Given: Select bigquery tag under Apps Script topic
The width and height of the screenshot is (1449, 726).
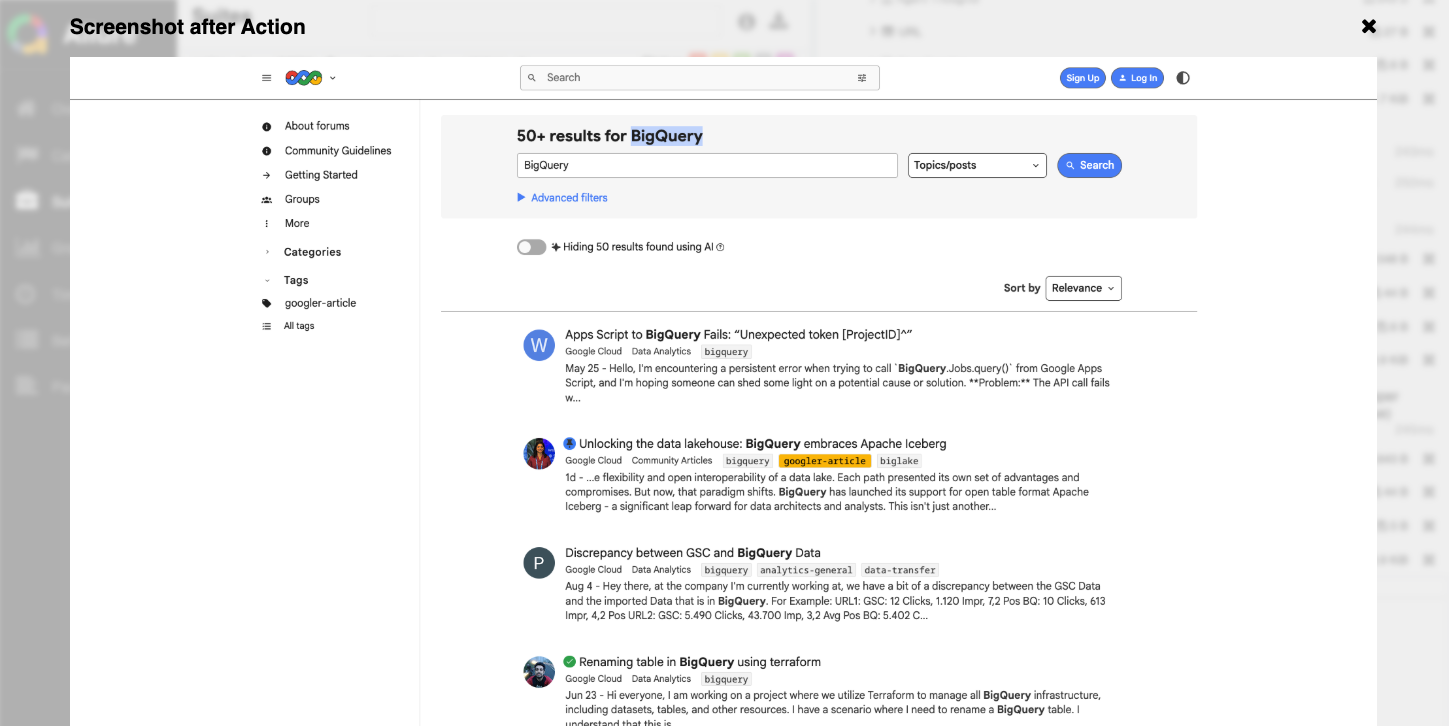Looking at the screenshot, I should (x=726, y=352).
